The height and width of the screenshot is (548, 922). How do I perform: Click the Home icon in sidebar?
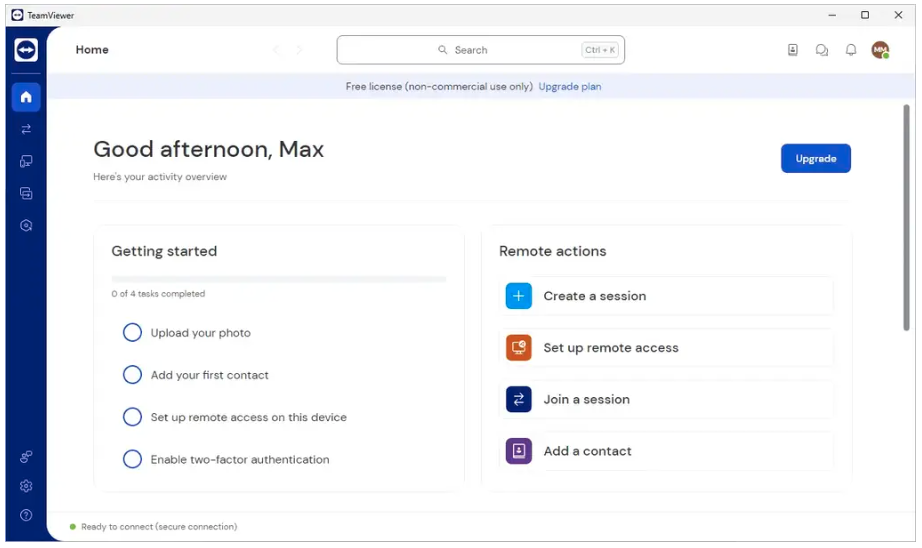(26, 97)
